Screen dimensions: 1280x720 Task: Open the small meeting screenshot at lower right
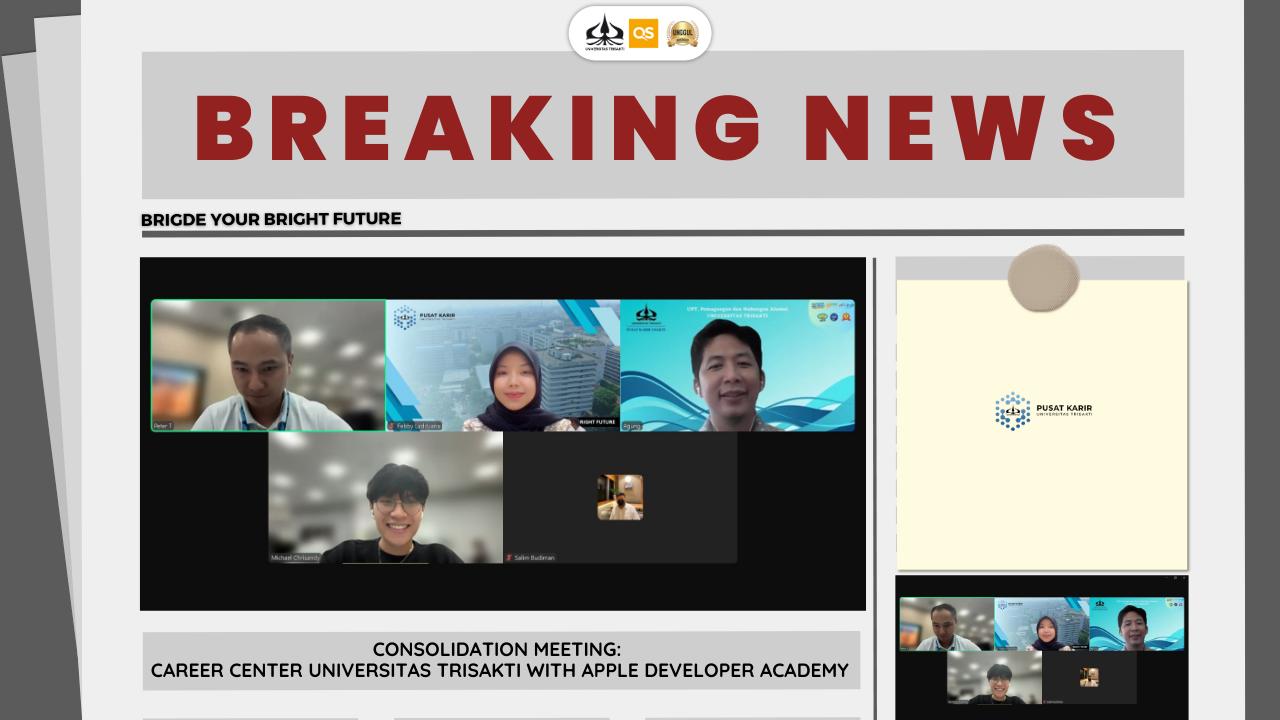(x=1041, y=647)
